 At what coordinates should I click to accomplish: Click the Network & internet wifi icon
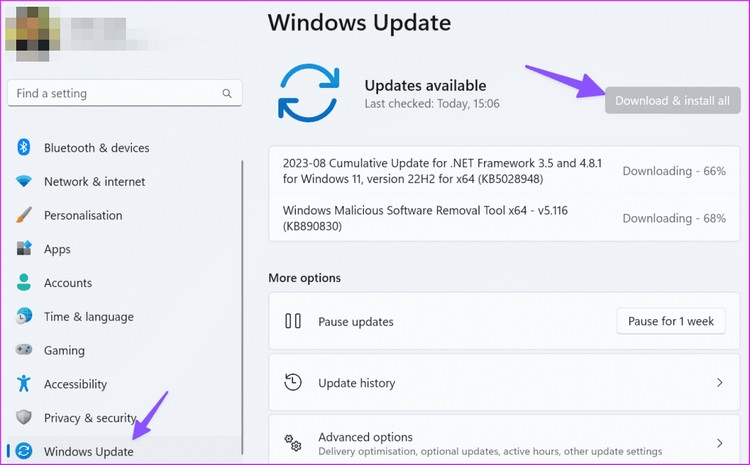tap(23, 181)
